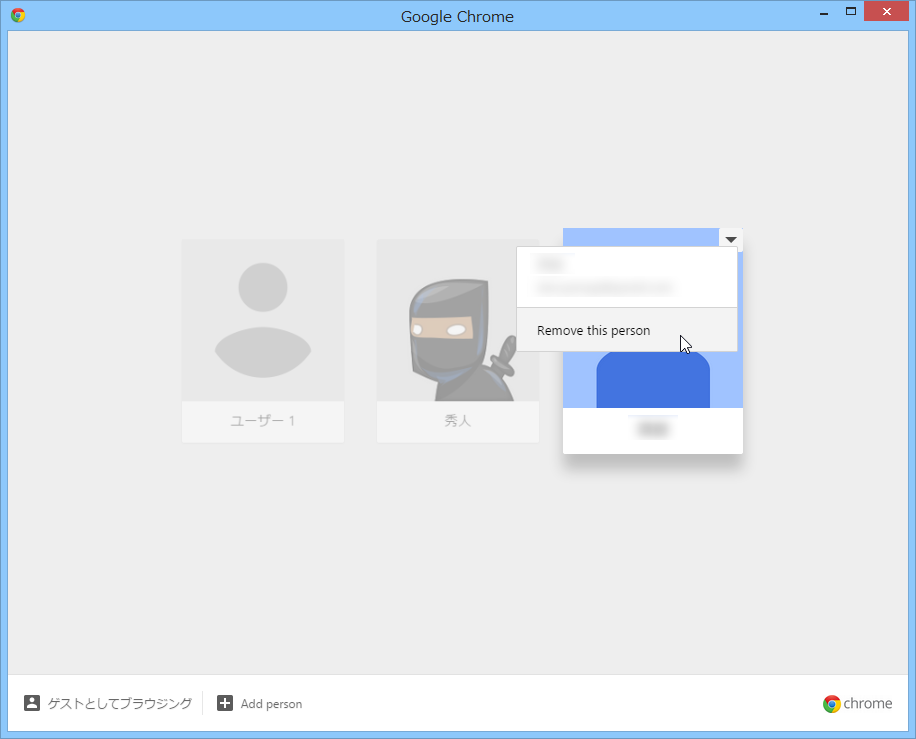916x739 pixels.
Task: Open the ユーザー 1 profile card
Action: click(x=262, y=340)
